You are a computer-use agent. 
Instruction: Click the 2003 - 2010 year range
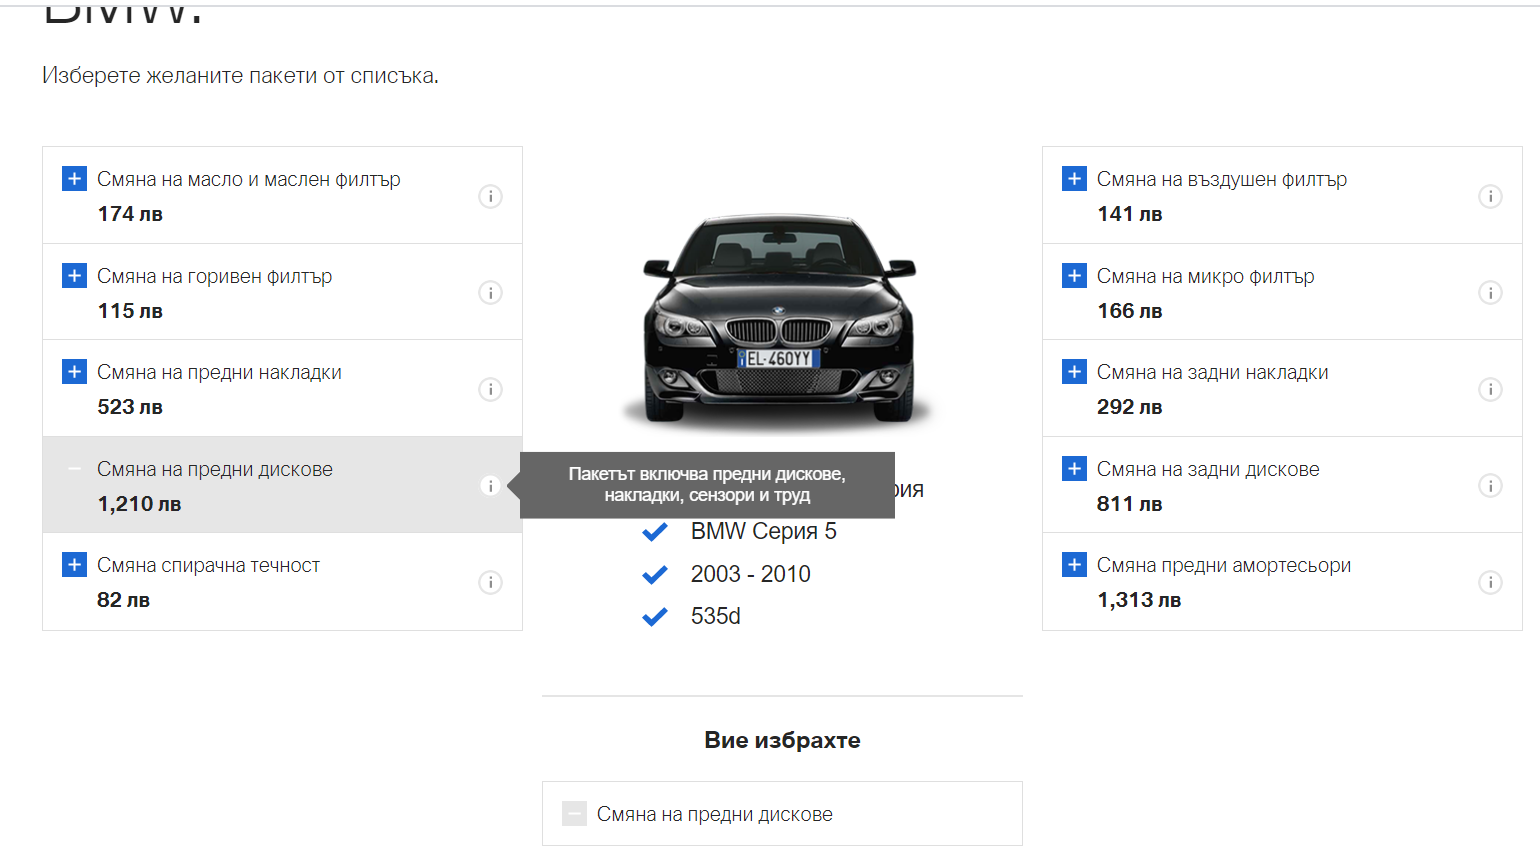pyautogui.click(x=751, y=574)
